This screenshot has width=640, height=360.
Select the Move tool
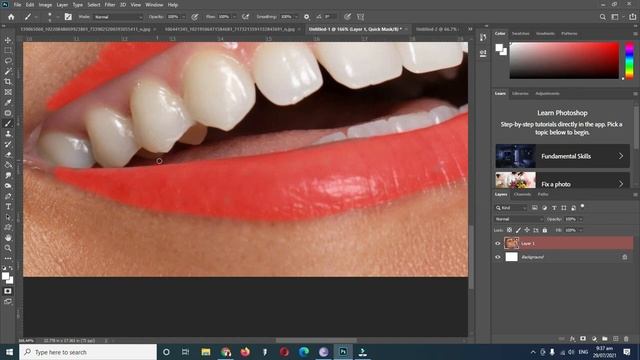pyautogui.click(x=8, y=40)
